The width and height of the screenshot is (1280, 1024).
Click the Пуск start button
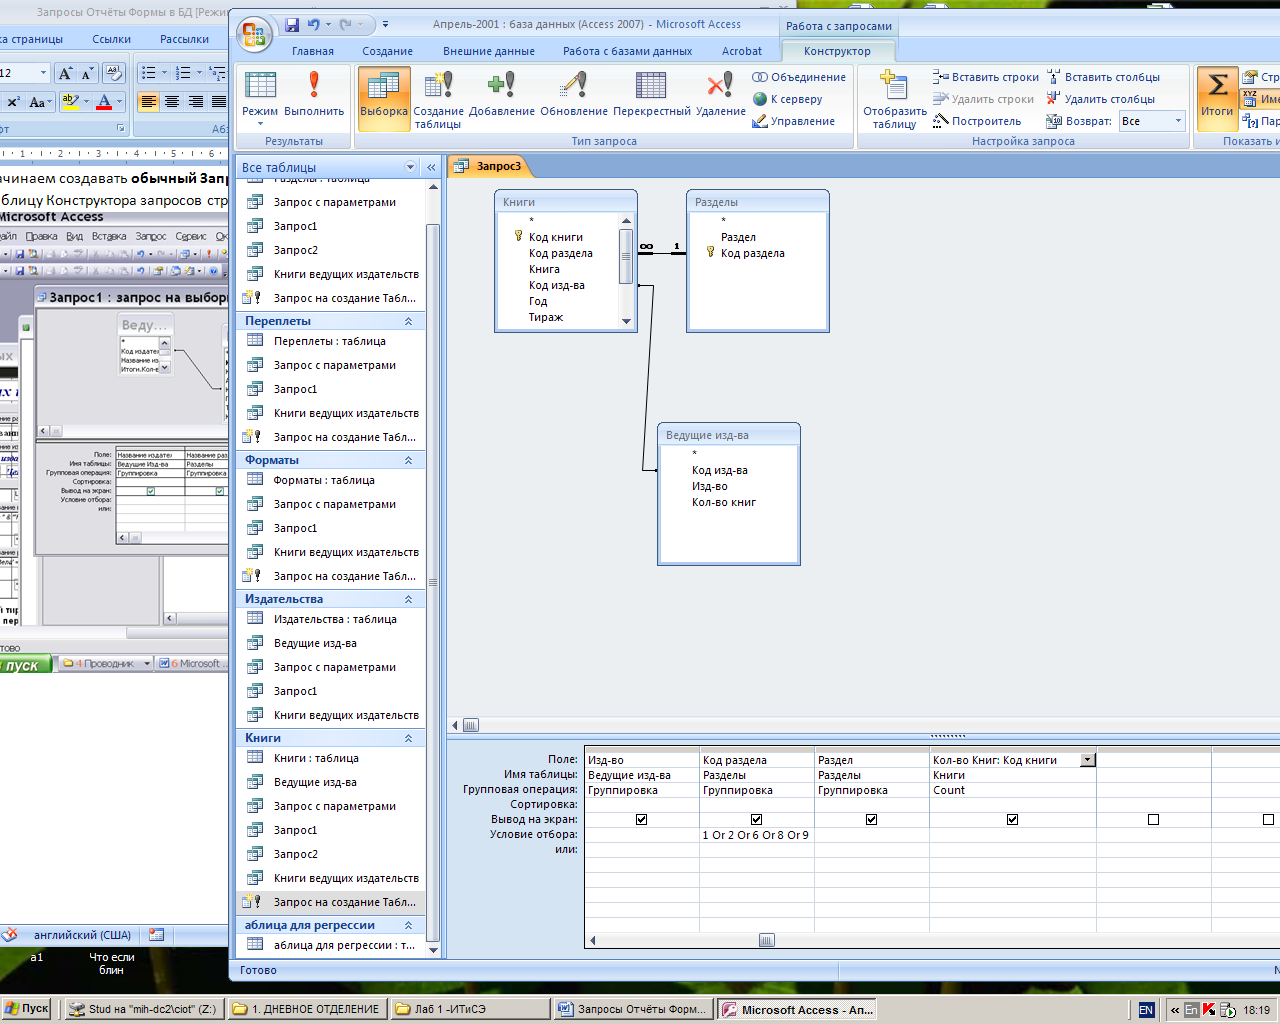tap(27, 1009)
